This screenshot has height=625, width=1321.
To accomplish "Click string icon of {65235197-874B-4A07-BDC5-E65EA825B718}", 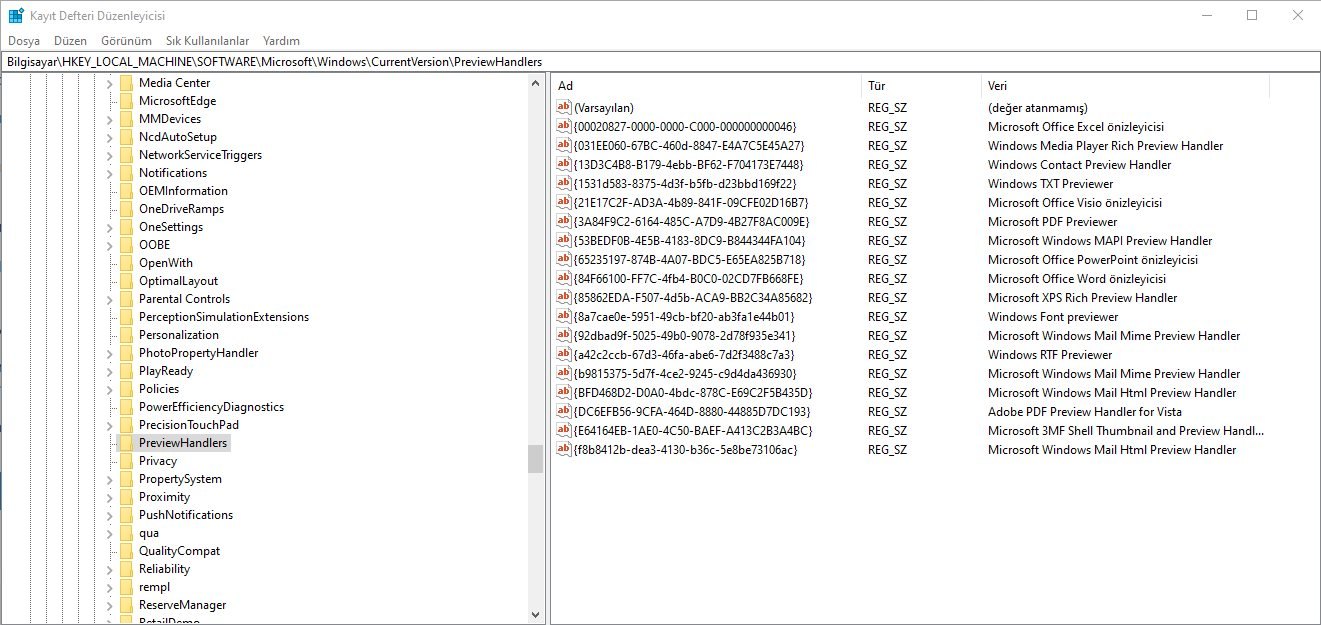I will point(564,259).
